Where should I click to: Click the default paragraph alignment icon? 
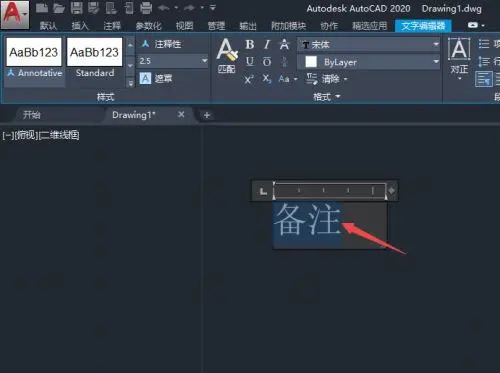point(484,79)
